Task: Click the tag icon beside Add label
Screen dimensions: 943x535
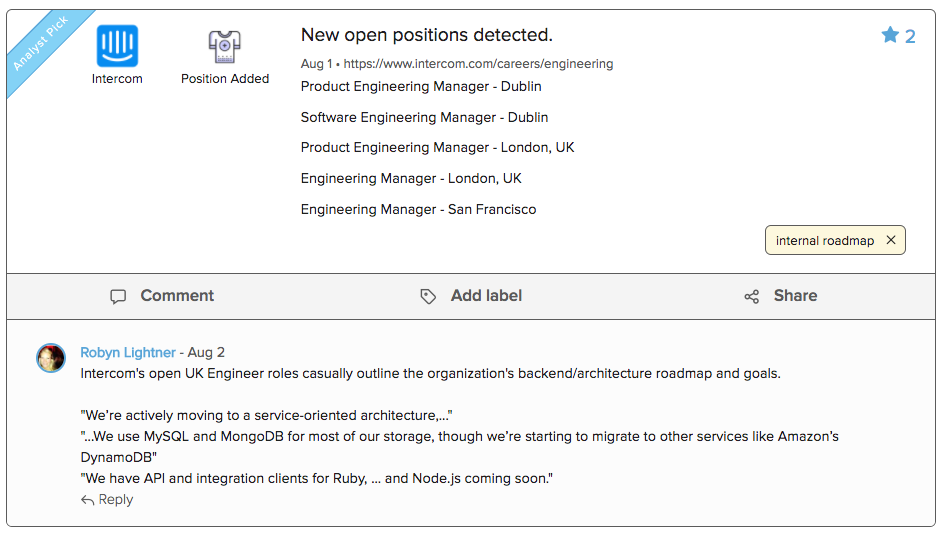Action: (x=428, y=296)
